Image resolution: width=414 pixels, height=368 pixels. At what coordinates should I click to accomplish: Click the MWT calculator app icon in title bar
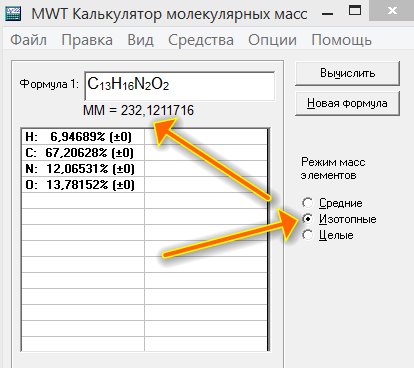pos(12,14)
